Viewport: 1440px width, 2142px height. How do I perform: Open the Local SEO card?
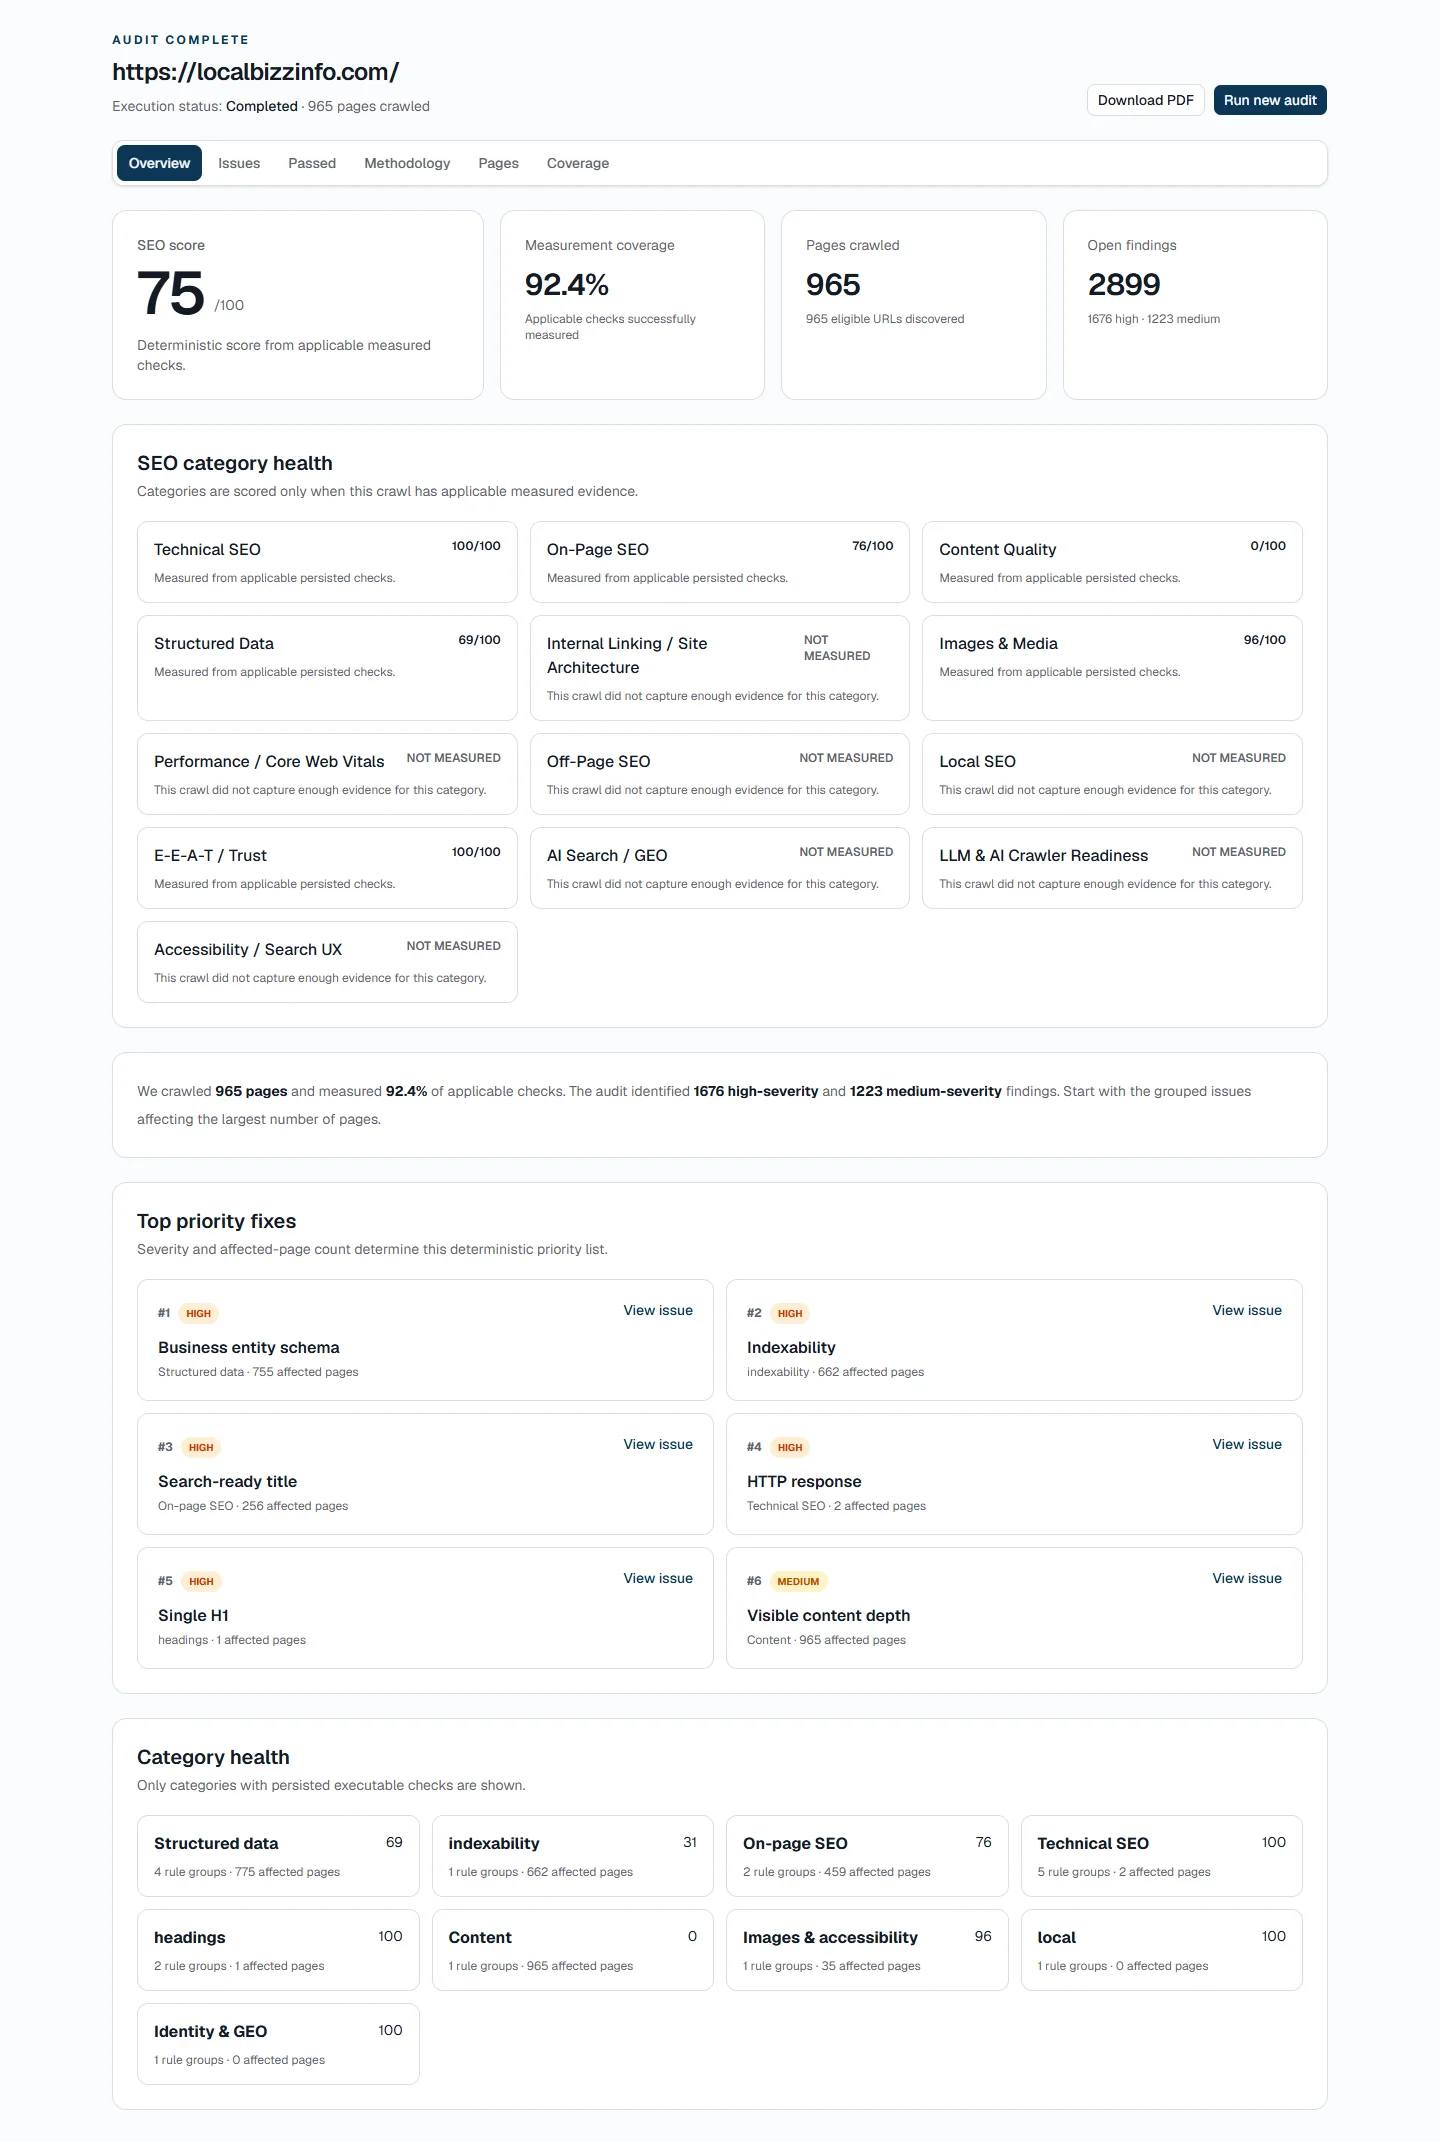(x=1112, y=774)
